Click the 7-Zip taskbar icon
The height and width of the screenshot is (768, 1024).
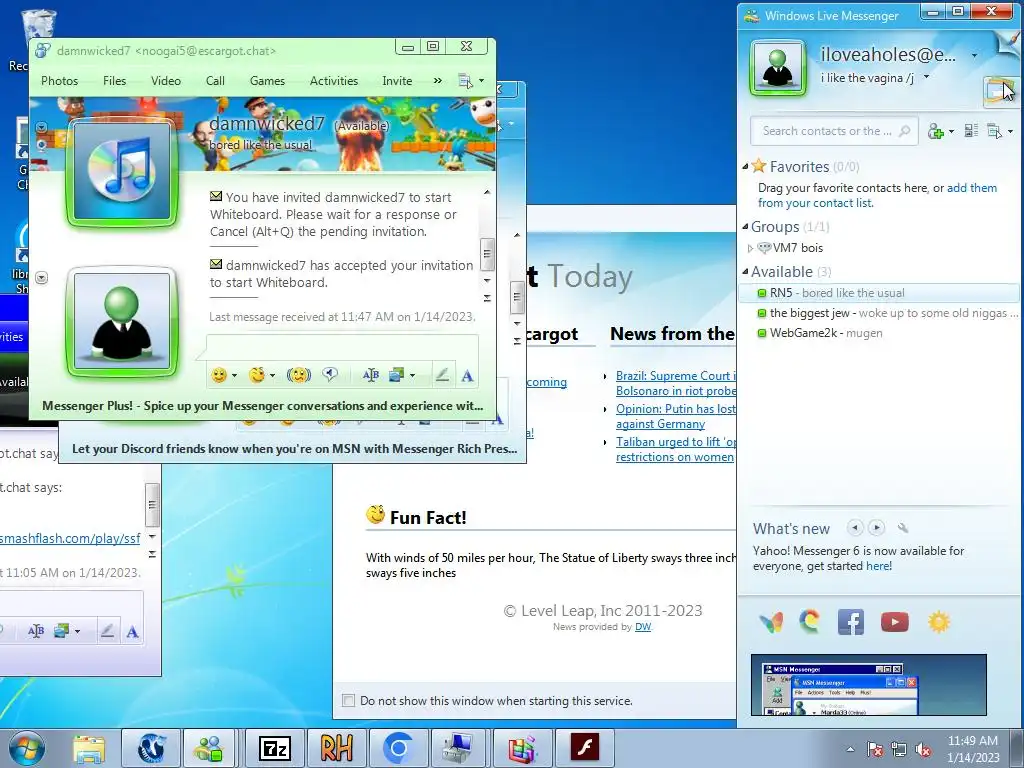coord(274,748)
